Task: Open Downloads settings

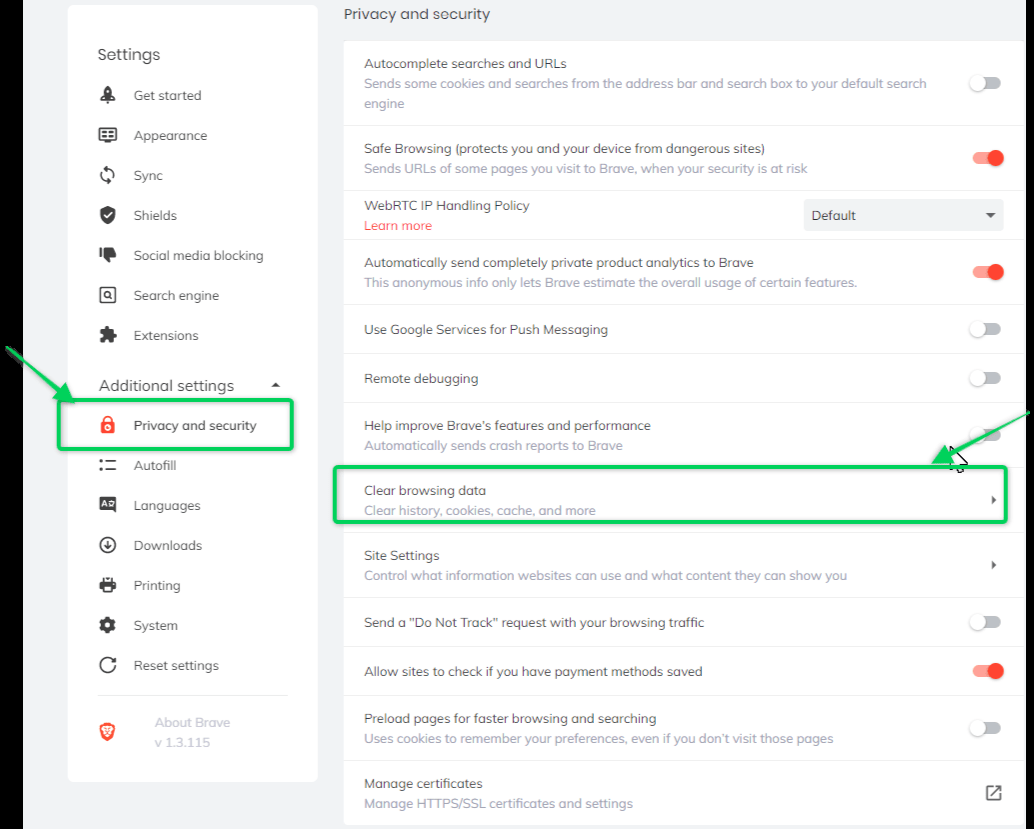Action: pyautogui.click(x=167, y=545)
